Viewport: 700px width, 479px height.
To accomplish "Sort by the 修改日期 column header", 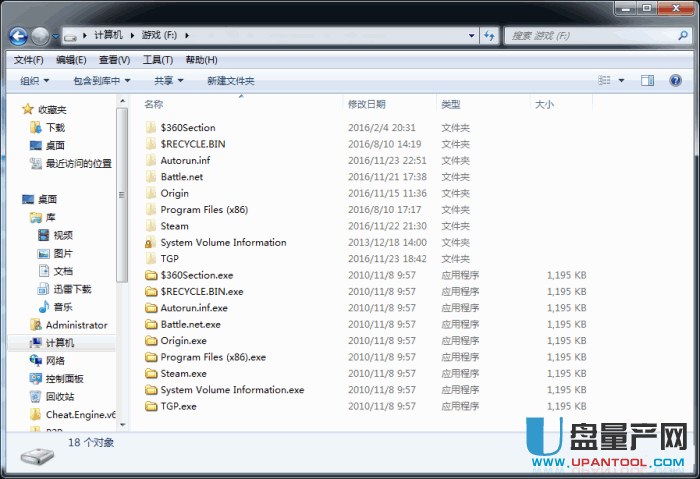I will (x=367, y=104).
